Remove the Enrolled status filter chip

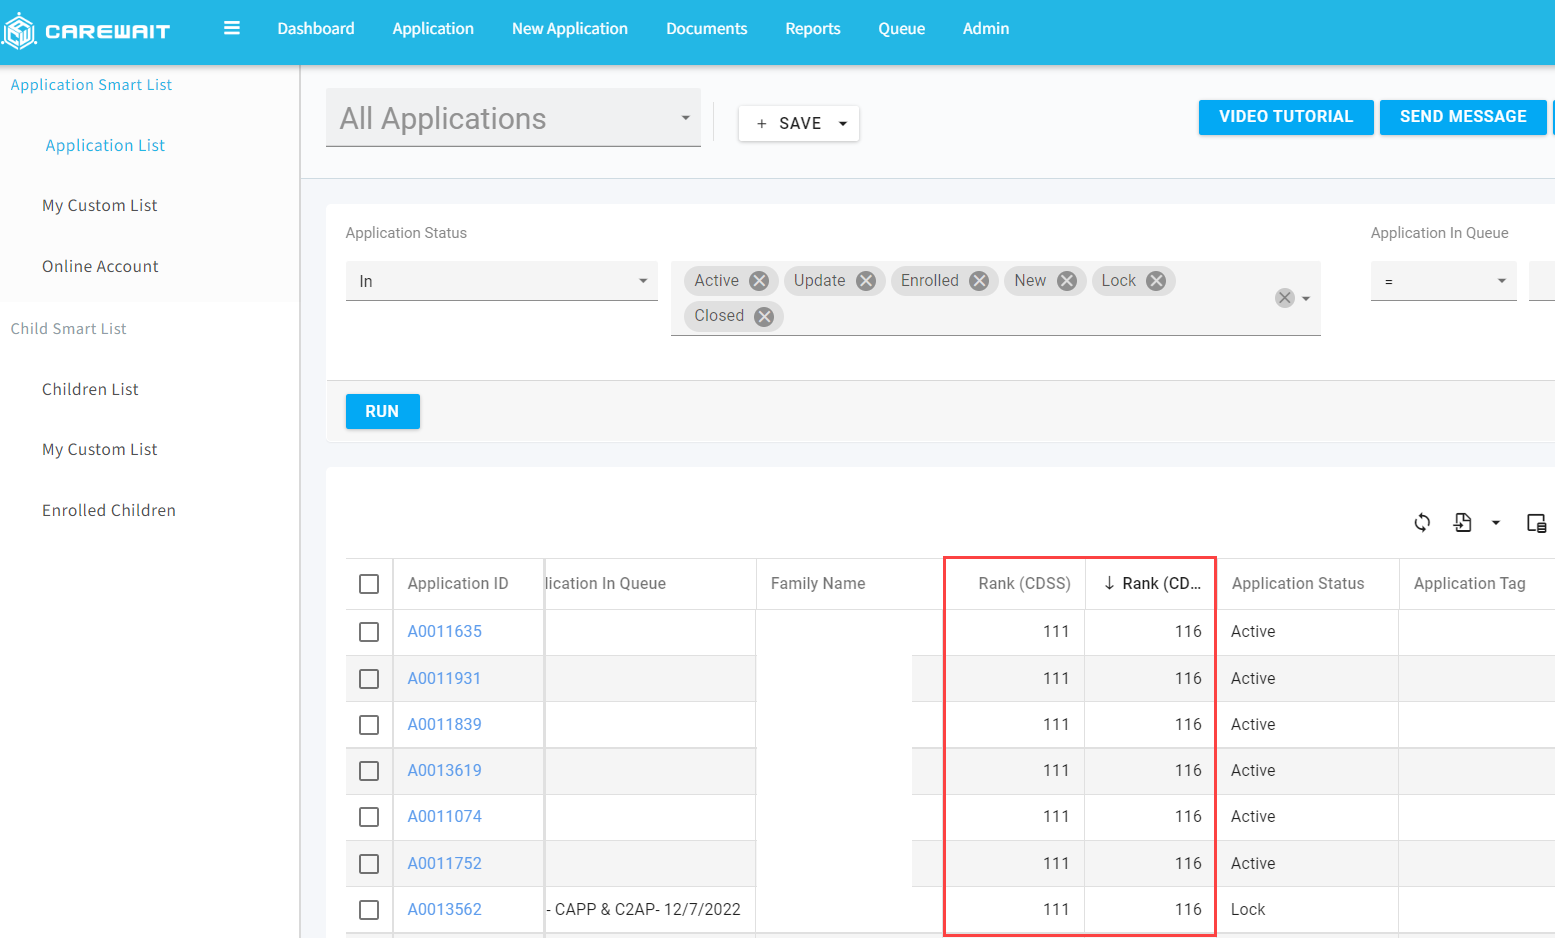click(x=979, y=281)
